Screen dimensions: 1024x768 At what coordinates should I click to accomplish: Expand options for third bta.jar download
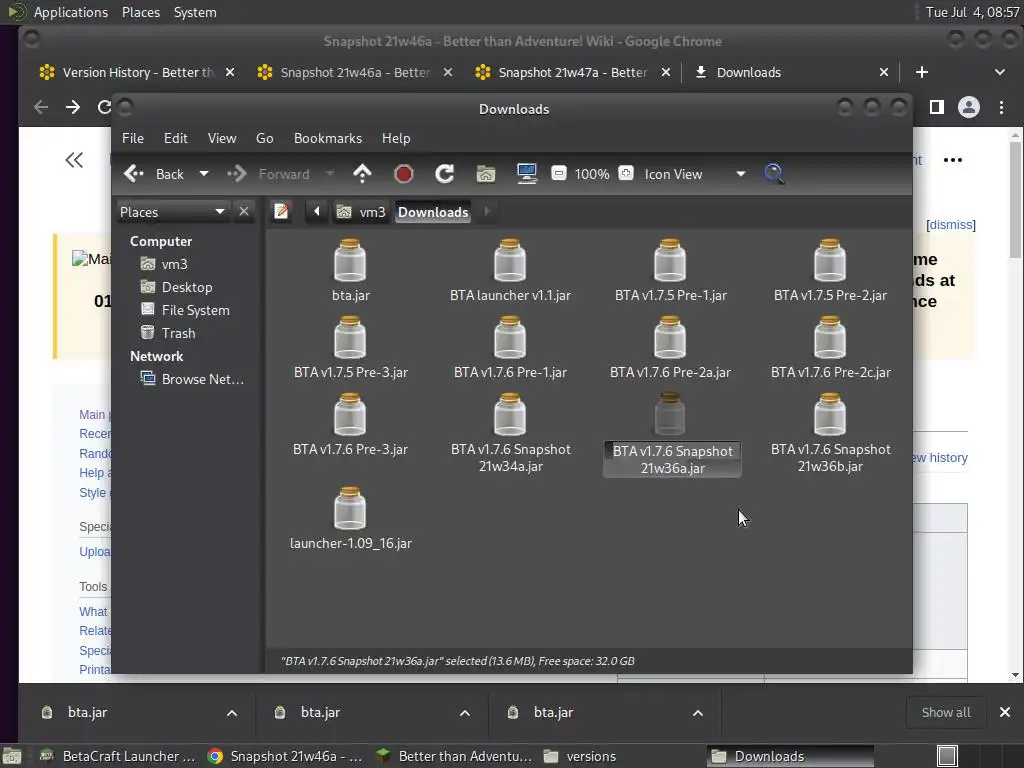pos(697,713)
